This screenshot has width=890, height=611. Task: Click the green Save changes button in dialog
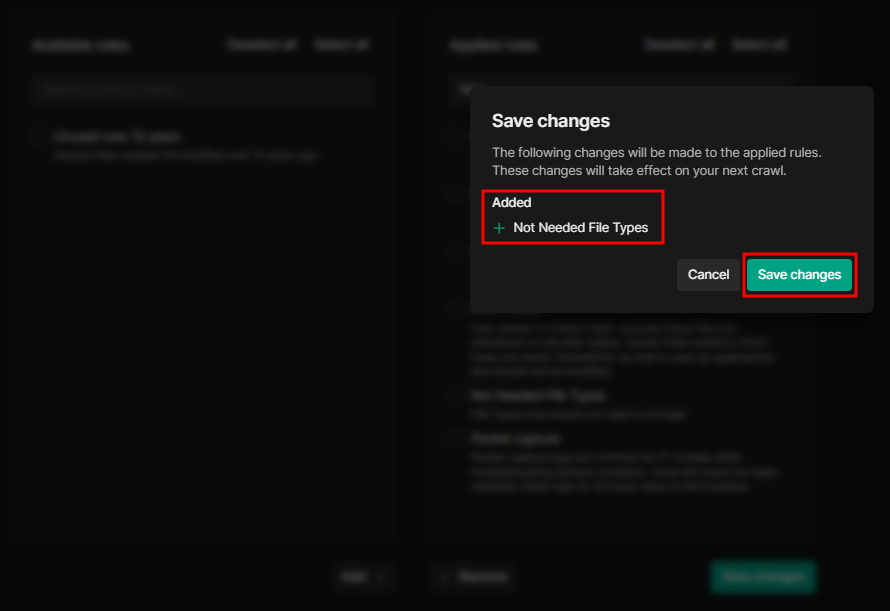coord(799,275)
